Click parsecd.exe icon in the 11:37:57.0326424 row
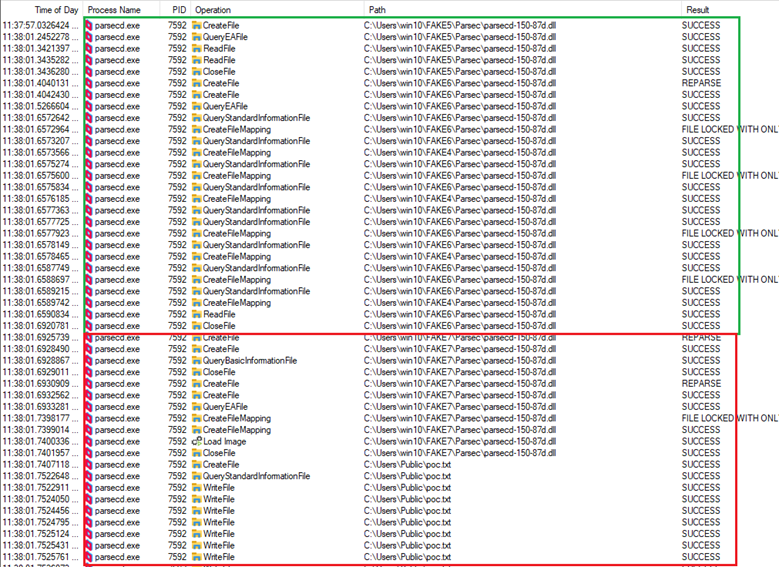The width and height of the screenshot is (779, 567). click(x=89, y=25)
